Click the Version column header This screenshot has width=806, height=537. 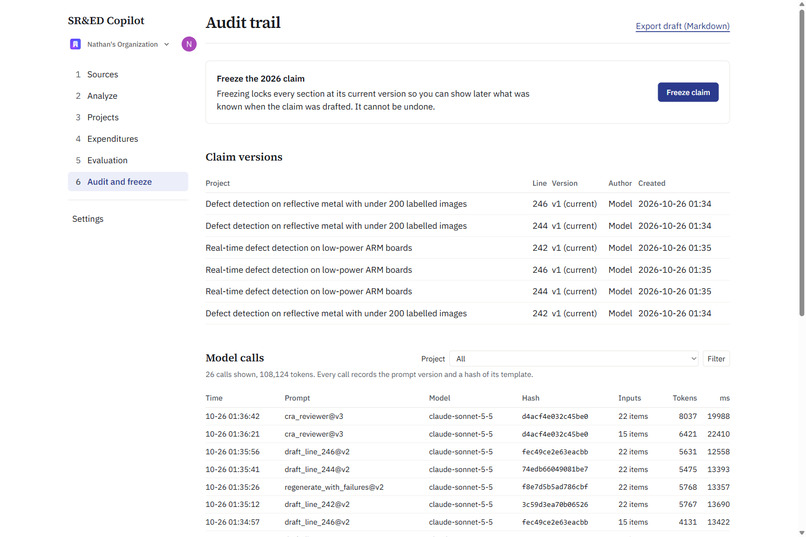tap(564, 183)
